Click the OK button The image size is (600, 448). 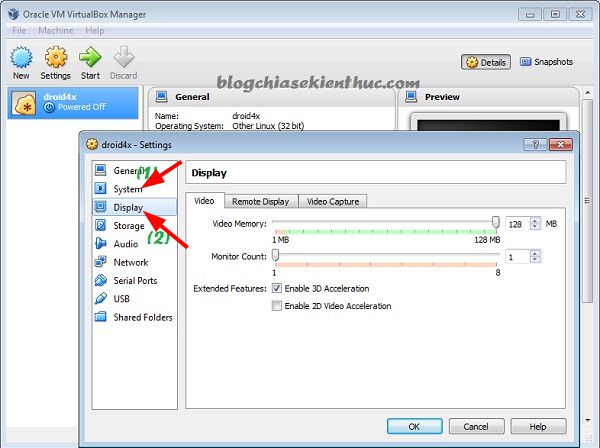[414, 426]
